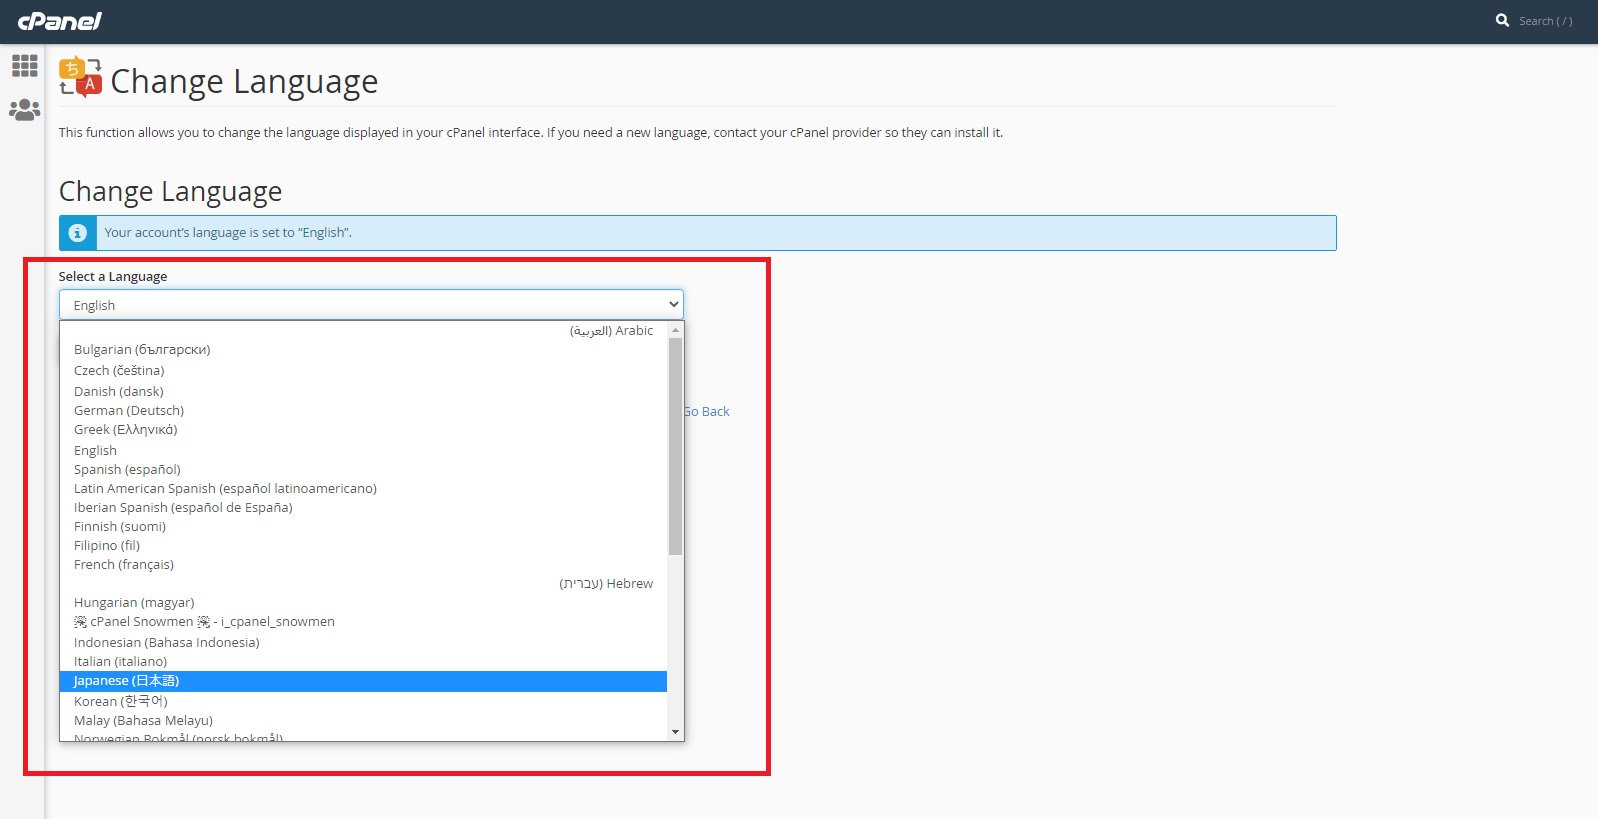Select Iberian Spanish option

(363, 508)
